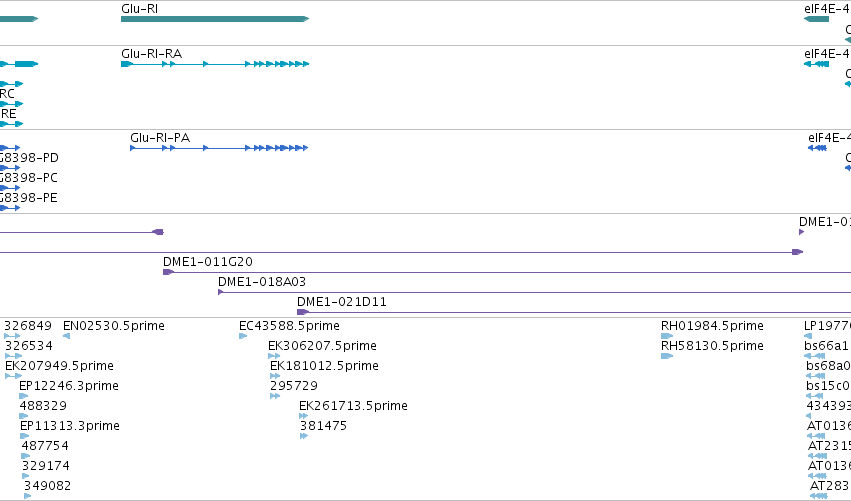Image resolution: width=851 pixels, height=501 pixels.
Task: Click the eIF4E-4 transcript glyph in second track
Action: pyautogui.click(x=816, y=64)
